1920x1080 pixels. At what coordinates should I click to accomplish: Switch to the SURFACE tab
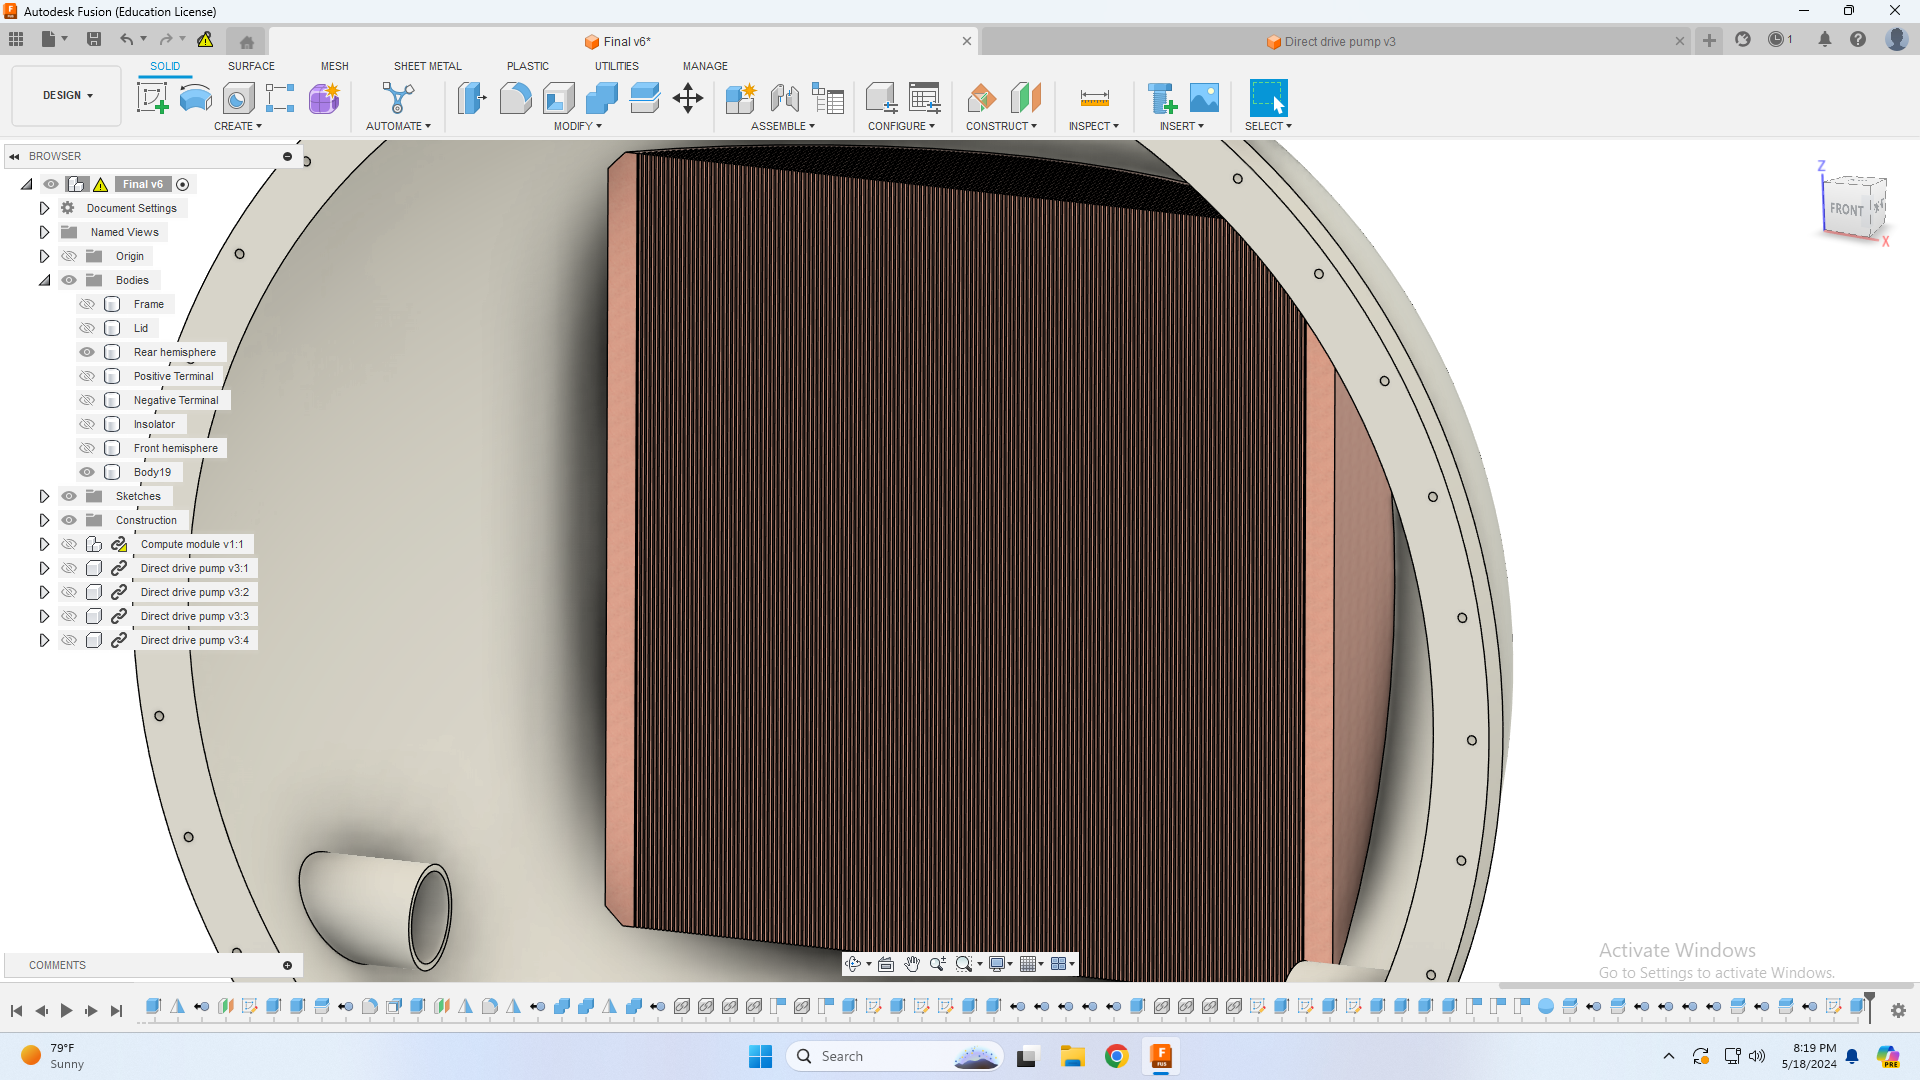(251, 66)
